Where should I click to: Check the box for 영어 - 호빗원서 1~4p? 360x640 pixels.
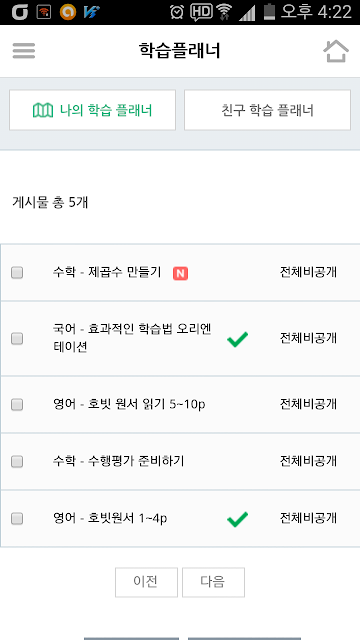pyautogui.click(x=17, y=519)
